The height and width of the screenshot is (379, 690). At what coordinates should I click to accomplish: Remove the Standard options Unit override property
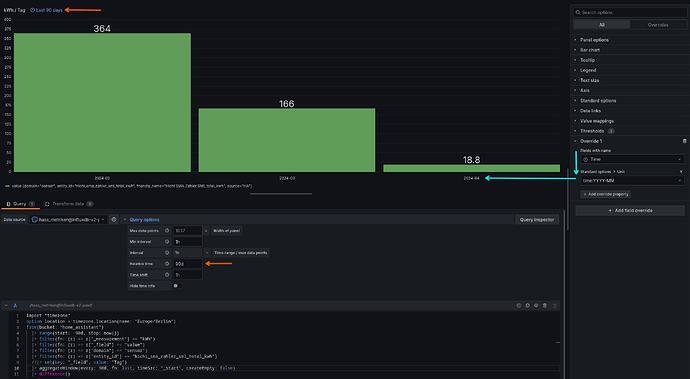pos(681,172)
